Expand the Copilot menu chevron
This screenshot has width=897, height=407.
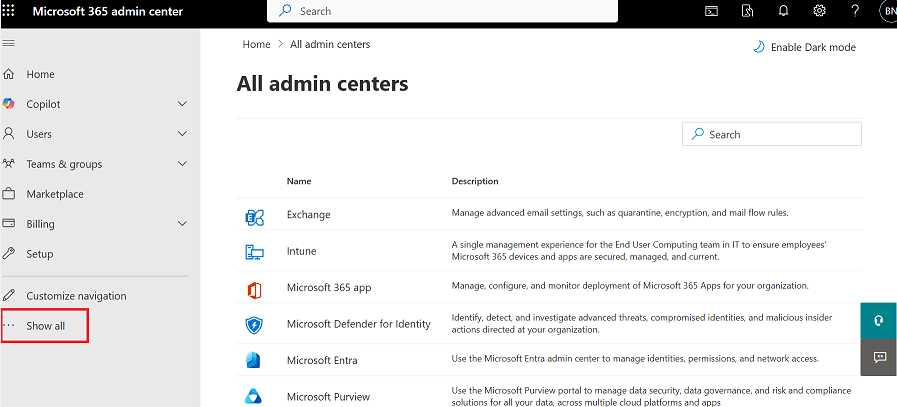tap(182, 104)
